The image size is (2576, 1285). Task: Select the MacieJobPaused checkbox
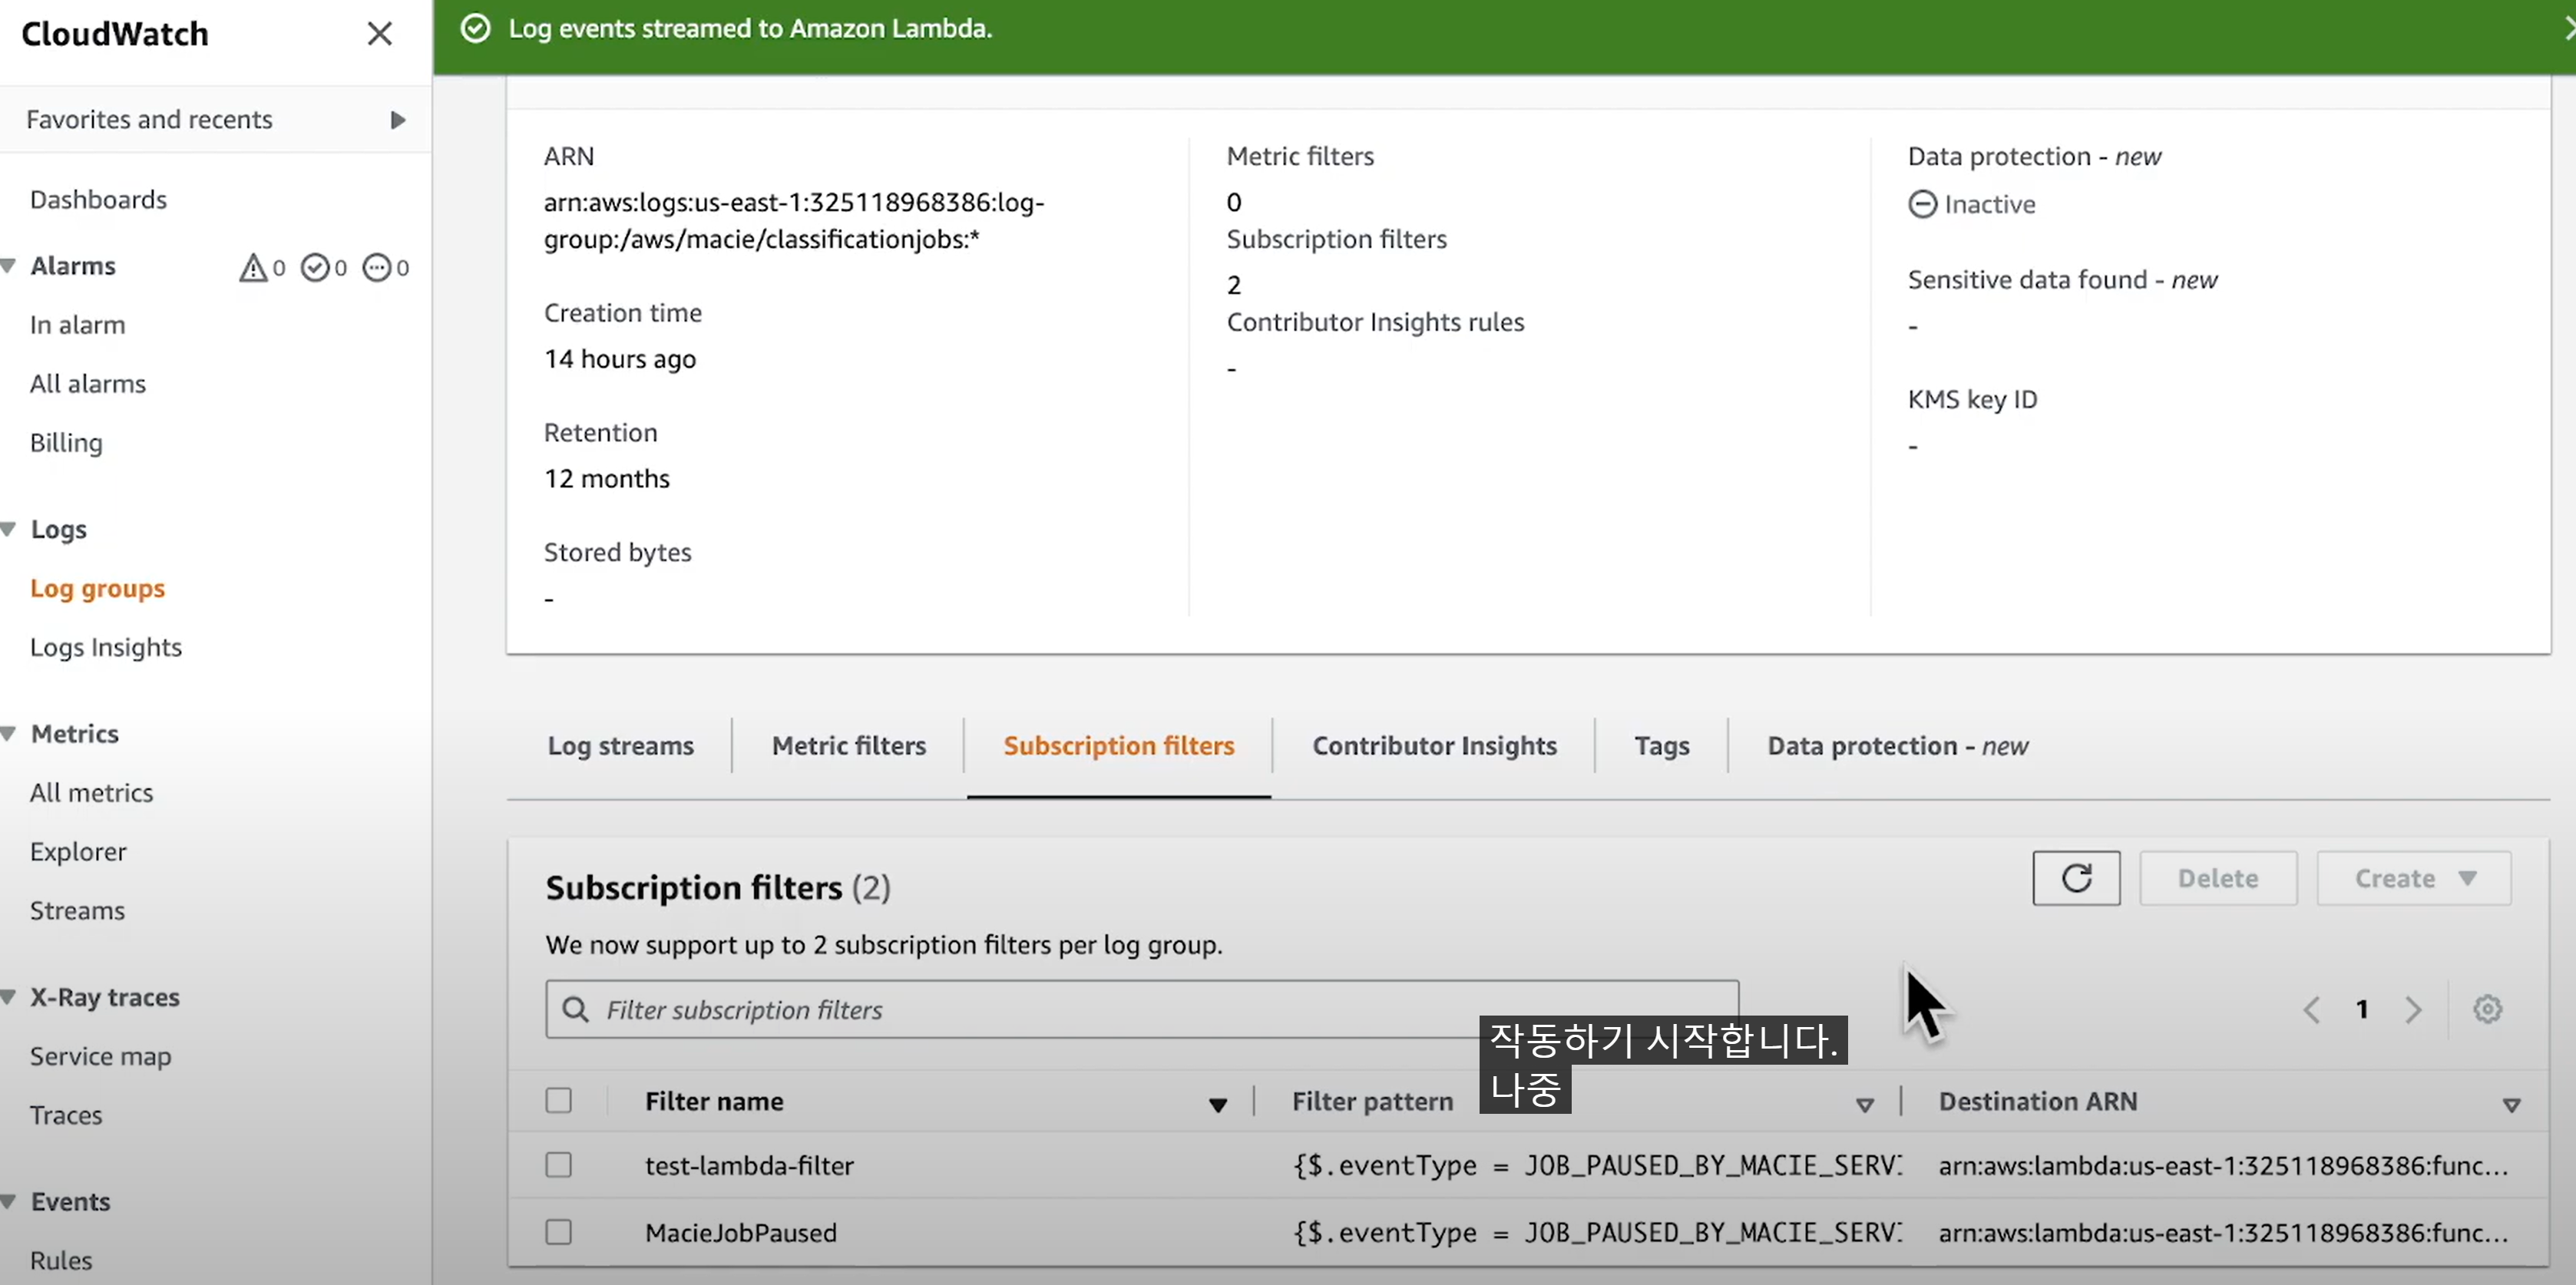pyautogui.click(x=558, y=1232)
